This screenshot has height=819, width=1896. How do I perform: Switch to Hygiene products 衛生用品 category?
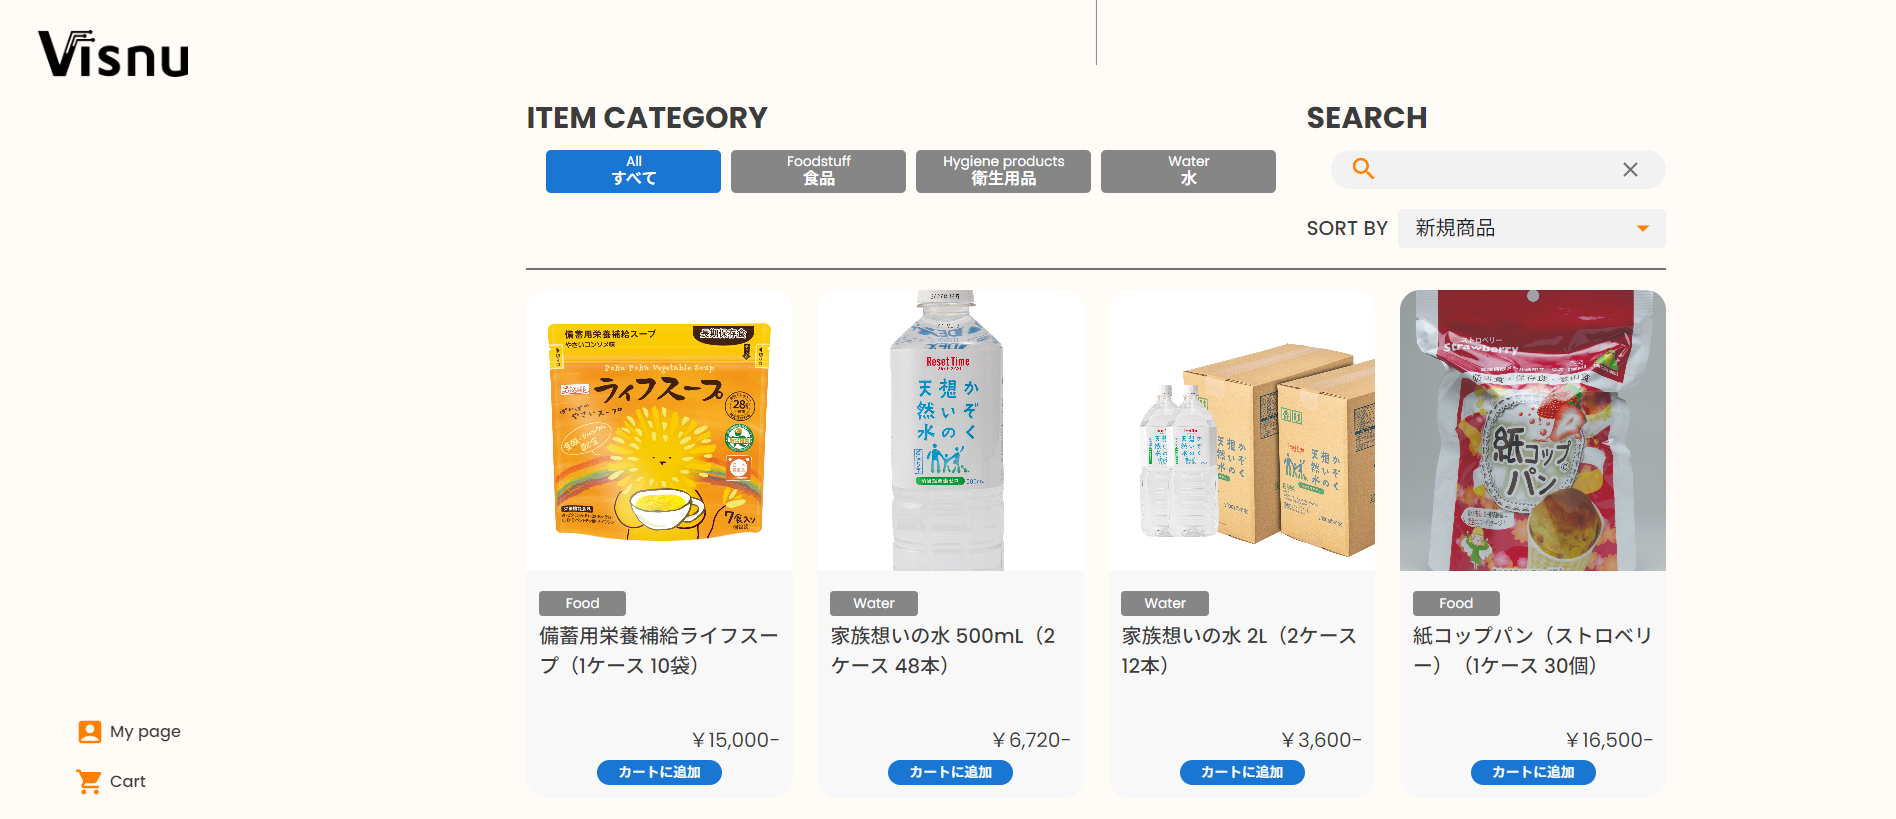pyautogui.click(x=1003, y=171)
